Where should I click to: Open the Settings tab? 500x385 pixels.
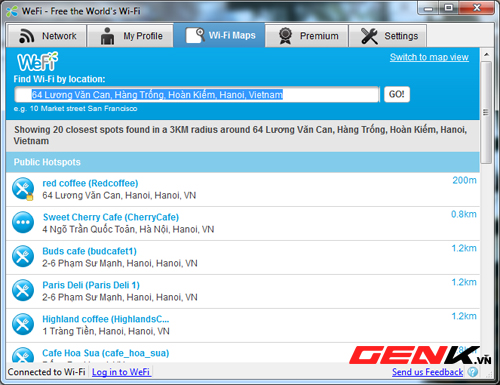(x=388, y=36)
